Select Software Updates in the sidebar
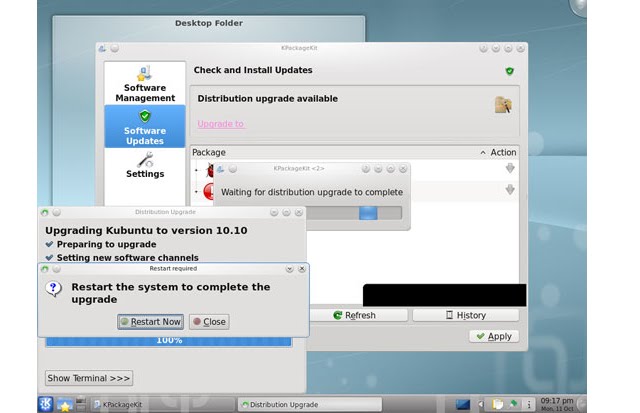Screen dimensions: 640x413 [145, 127]
